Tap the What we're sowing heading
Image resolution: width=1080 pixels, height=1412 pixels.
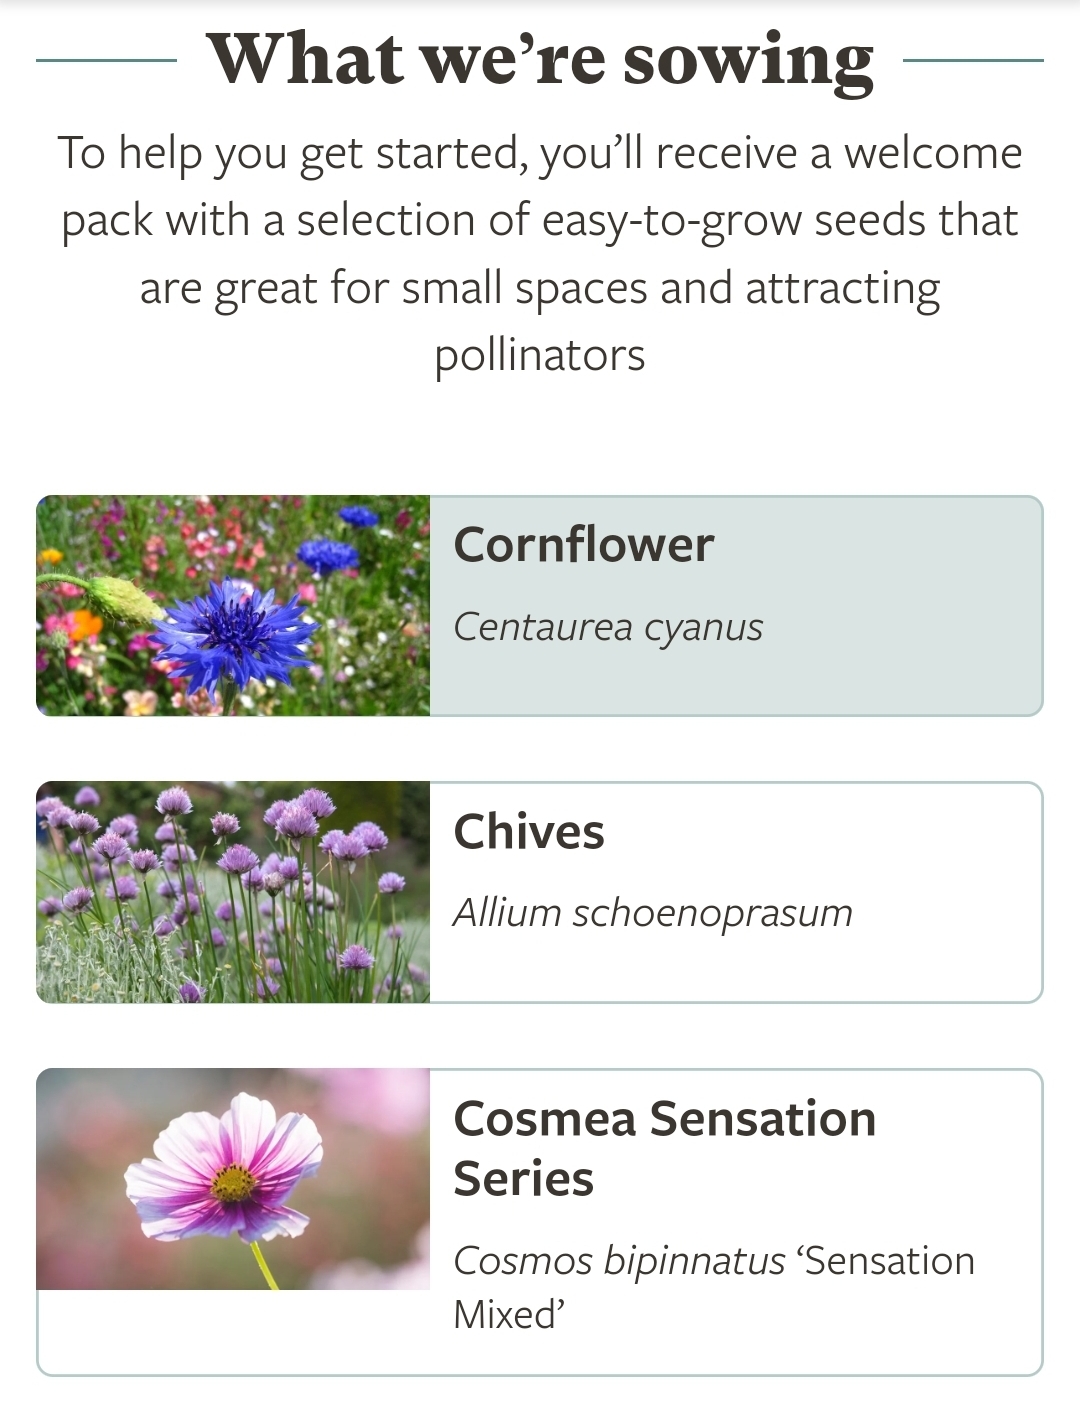point(540,60)
